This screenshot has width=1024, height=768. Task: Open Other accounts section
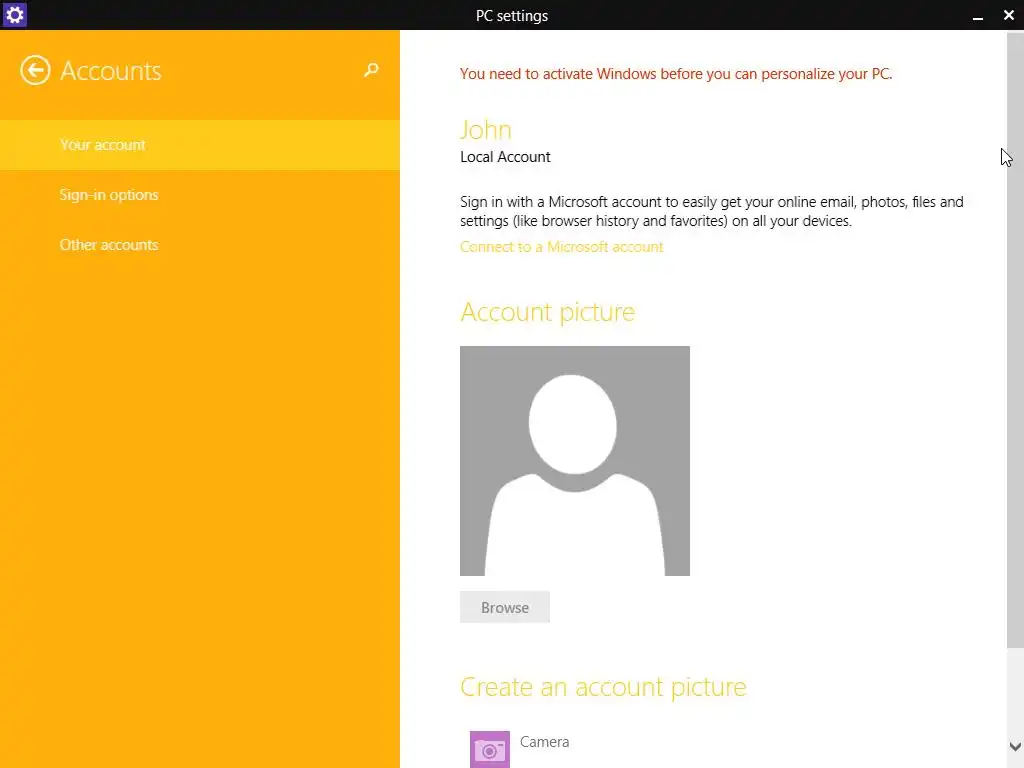[200, 245]
